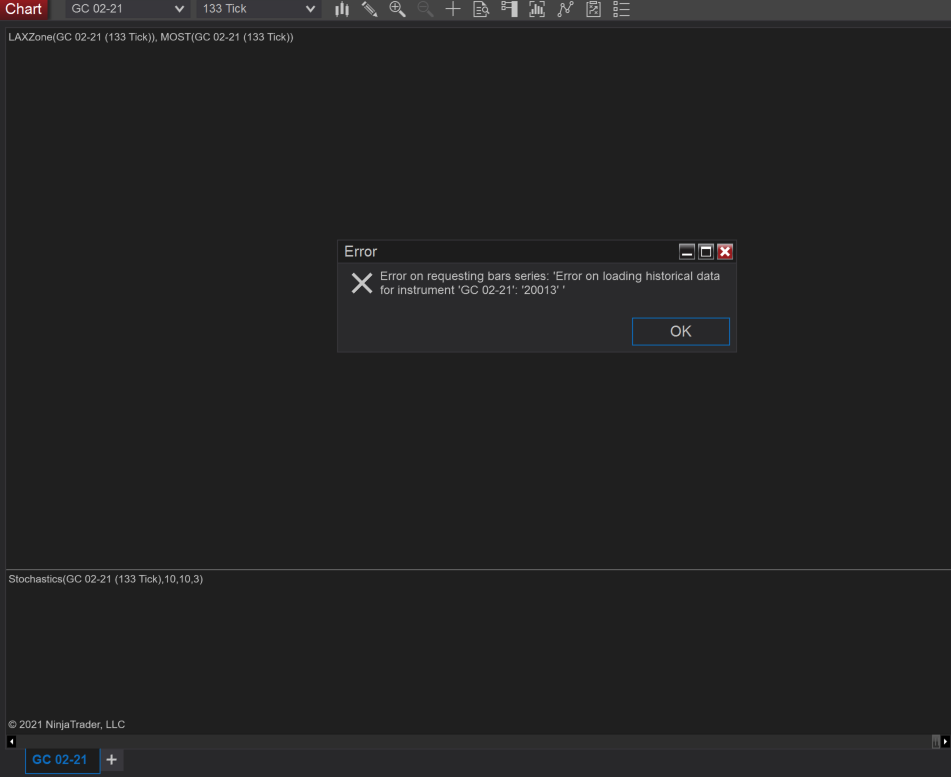Open the drawing tools pencil icon

pyautogui.click(x=369, y=9)
